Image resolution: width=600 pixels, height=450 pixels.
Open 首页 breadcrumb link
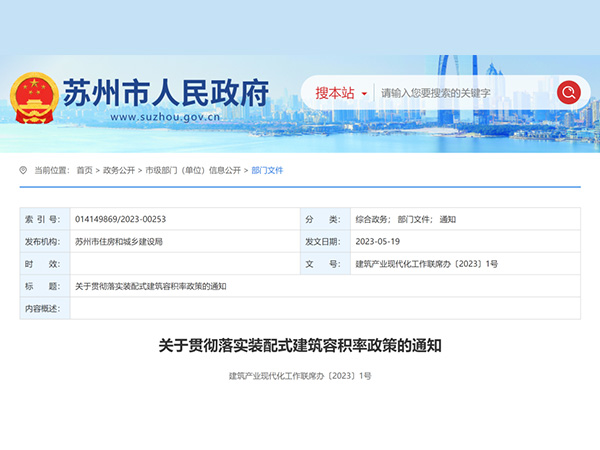(x=85, y=170)
